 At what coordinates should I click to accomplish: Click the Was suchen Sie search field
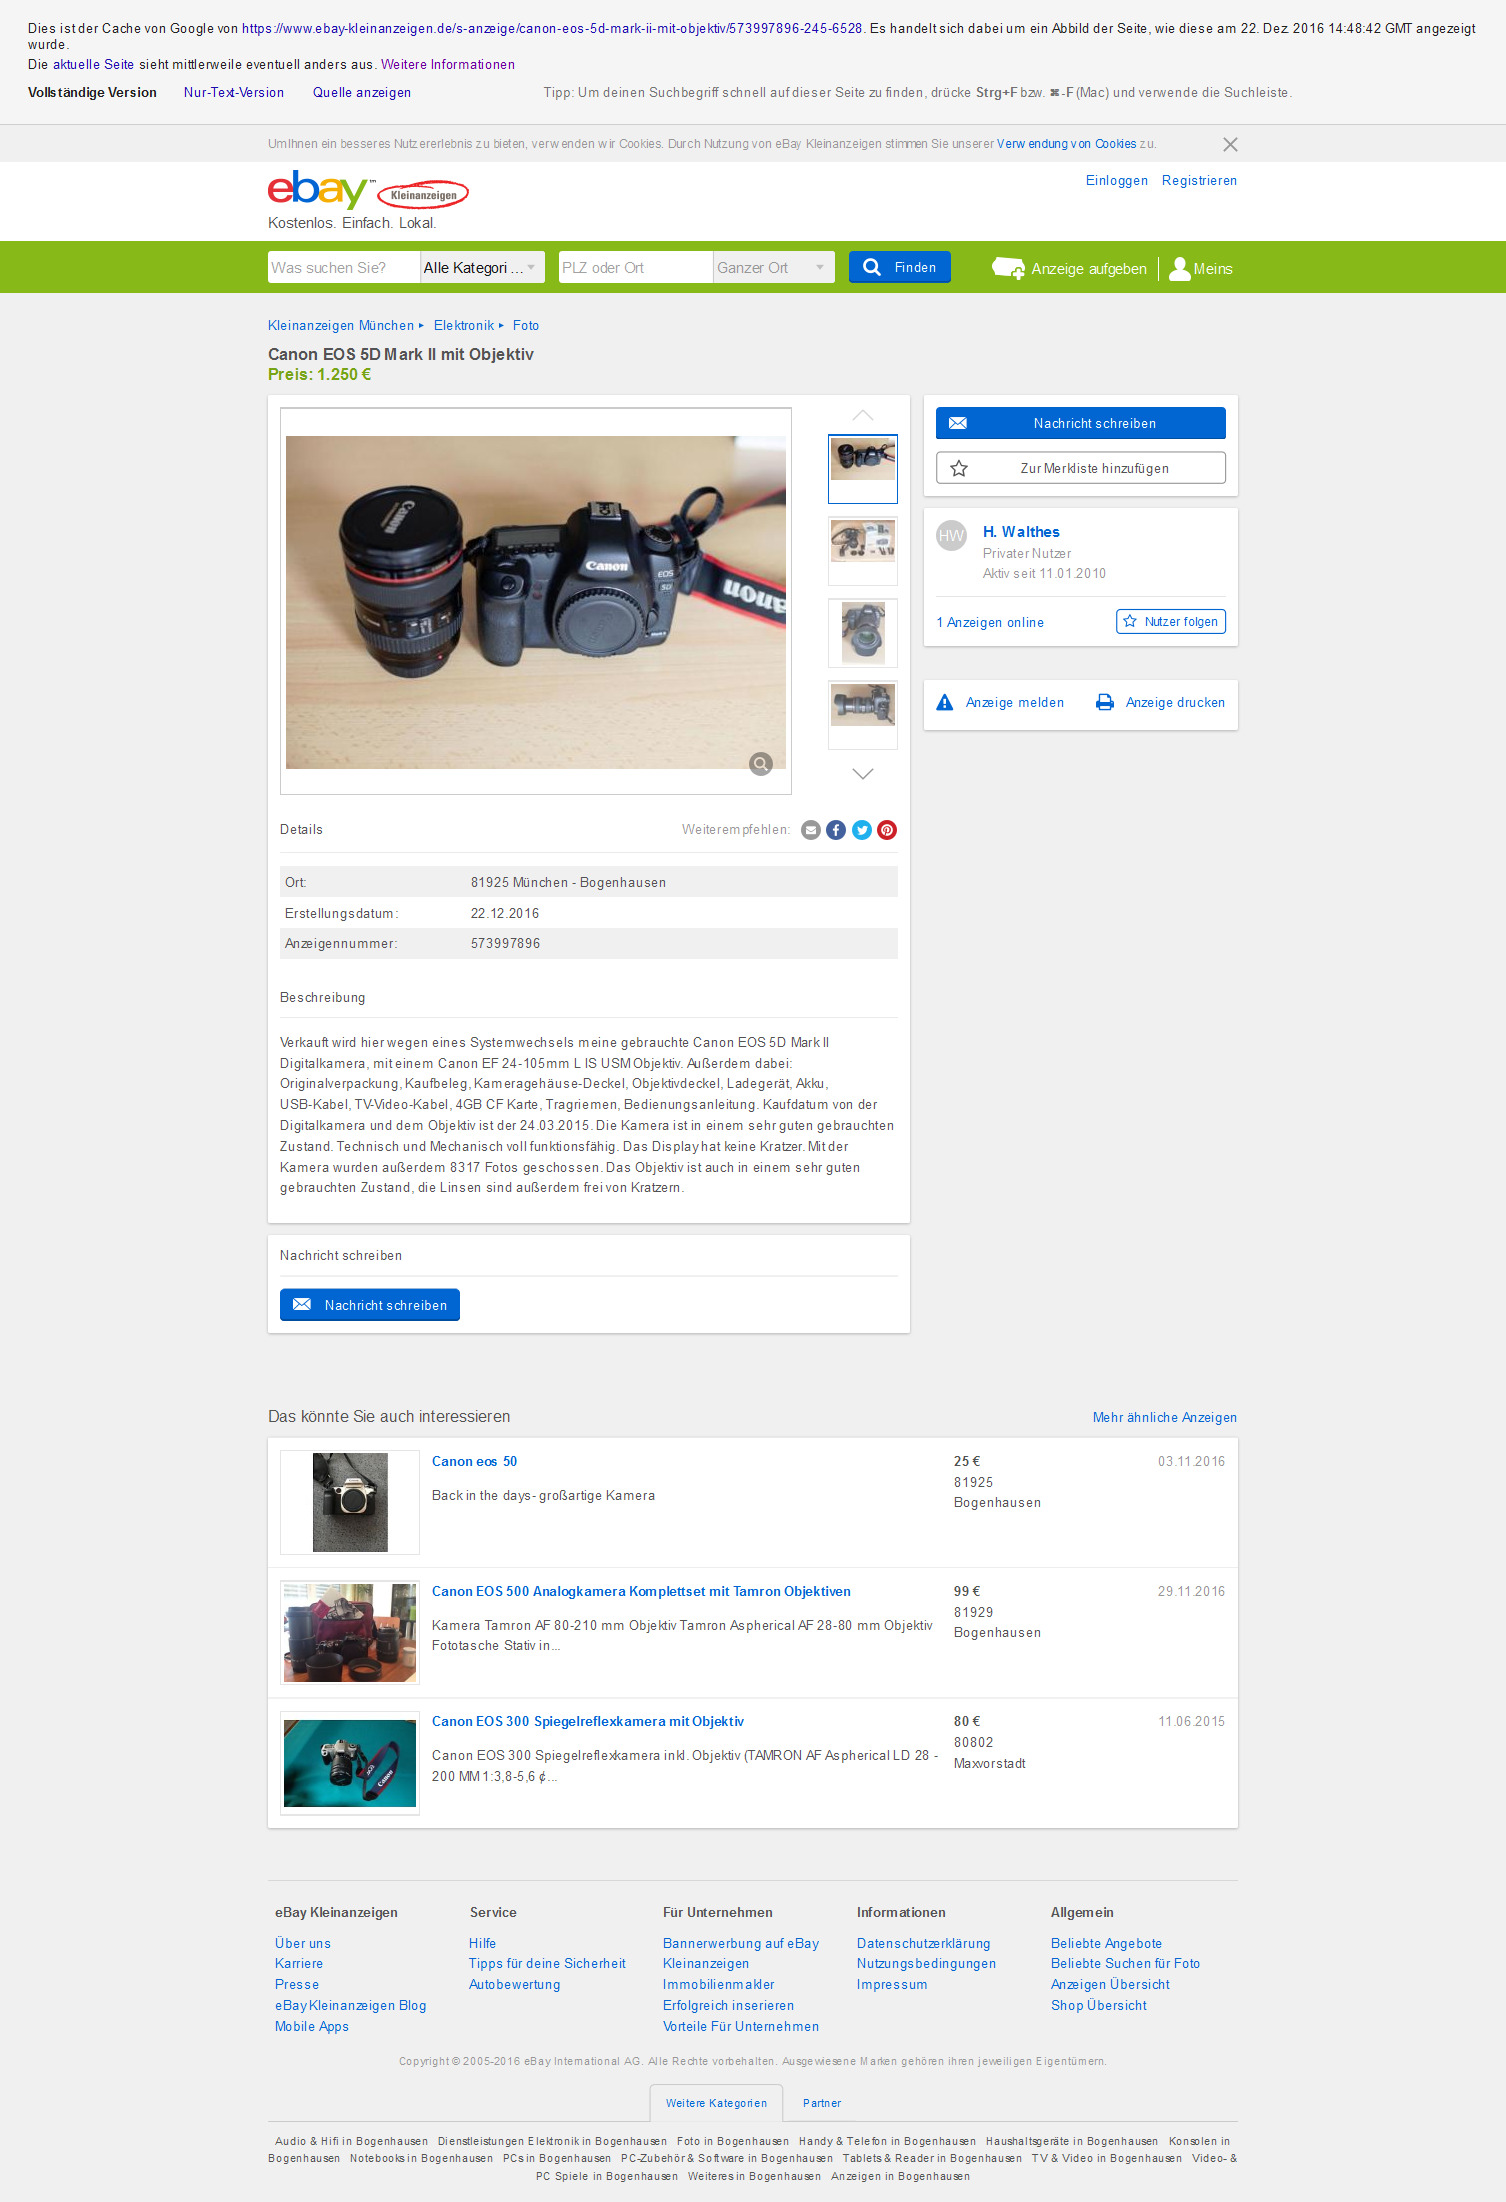[x=344, y=267]
